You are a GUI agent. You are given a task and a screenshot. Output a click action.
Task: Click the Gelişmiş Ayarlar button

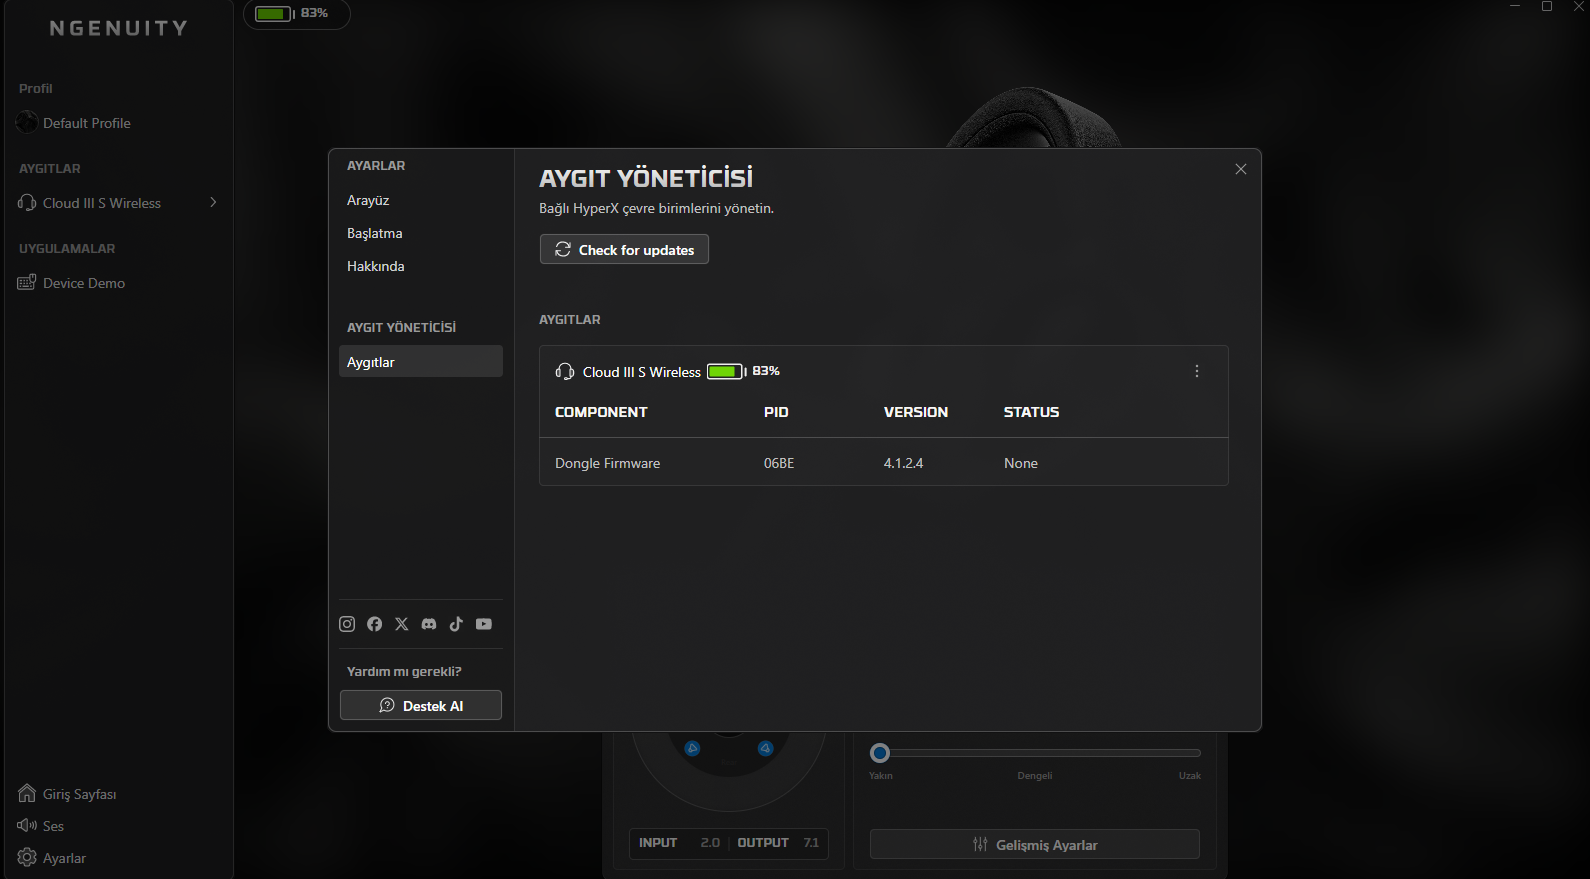click(x=1035, y=844)
